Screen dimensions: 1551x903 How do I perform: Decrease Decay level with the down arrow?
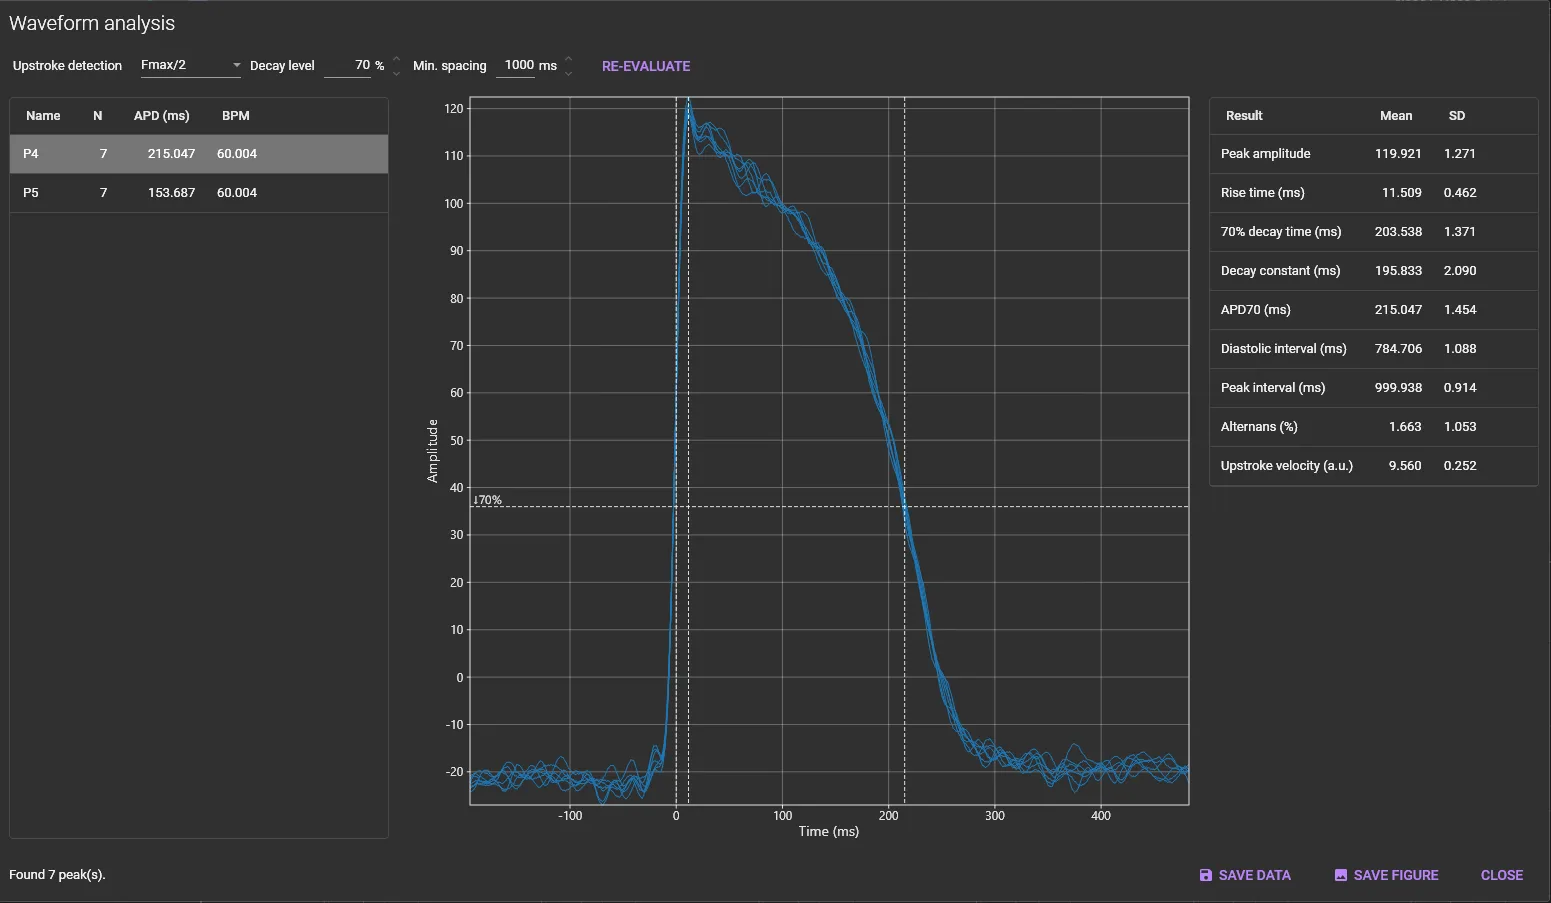tap(396, 73)
